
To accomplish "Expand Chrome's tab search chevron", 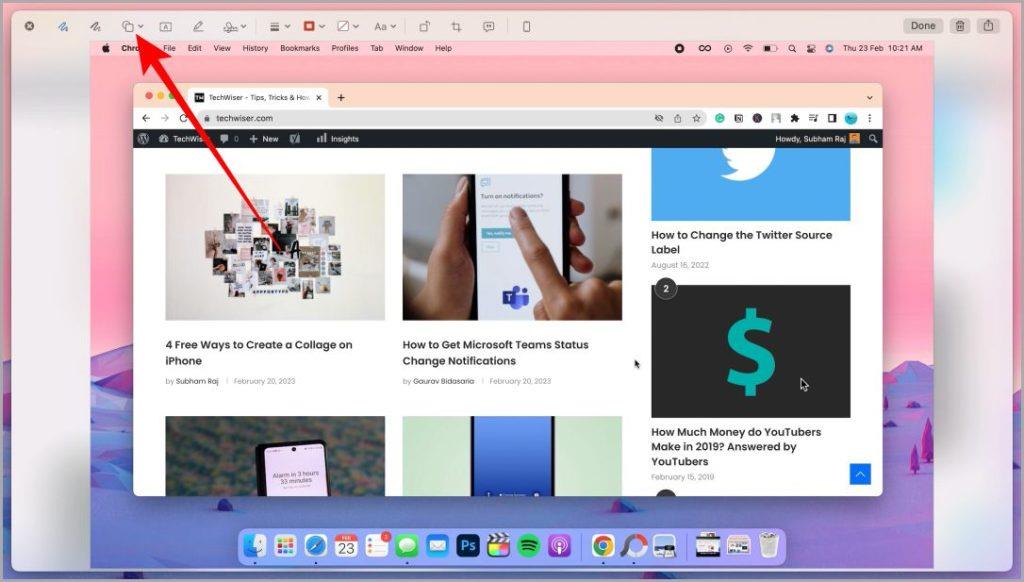I will (870, 97).
